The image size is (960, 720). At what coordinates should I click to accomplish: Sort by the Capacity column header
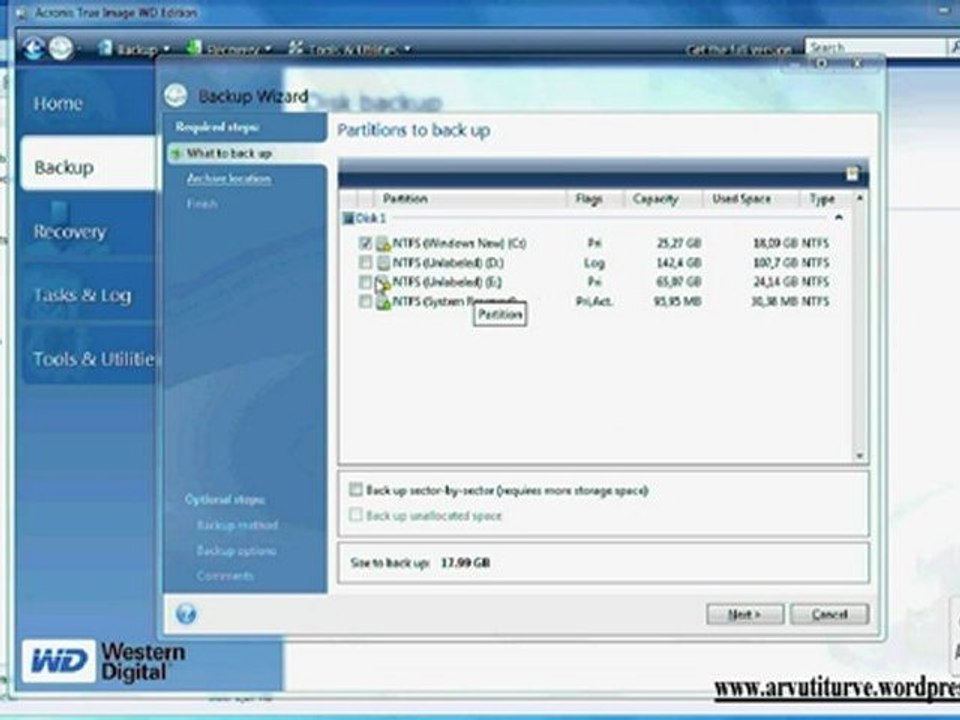(x=662, y=198)
